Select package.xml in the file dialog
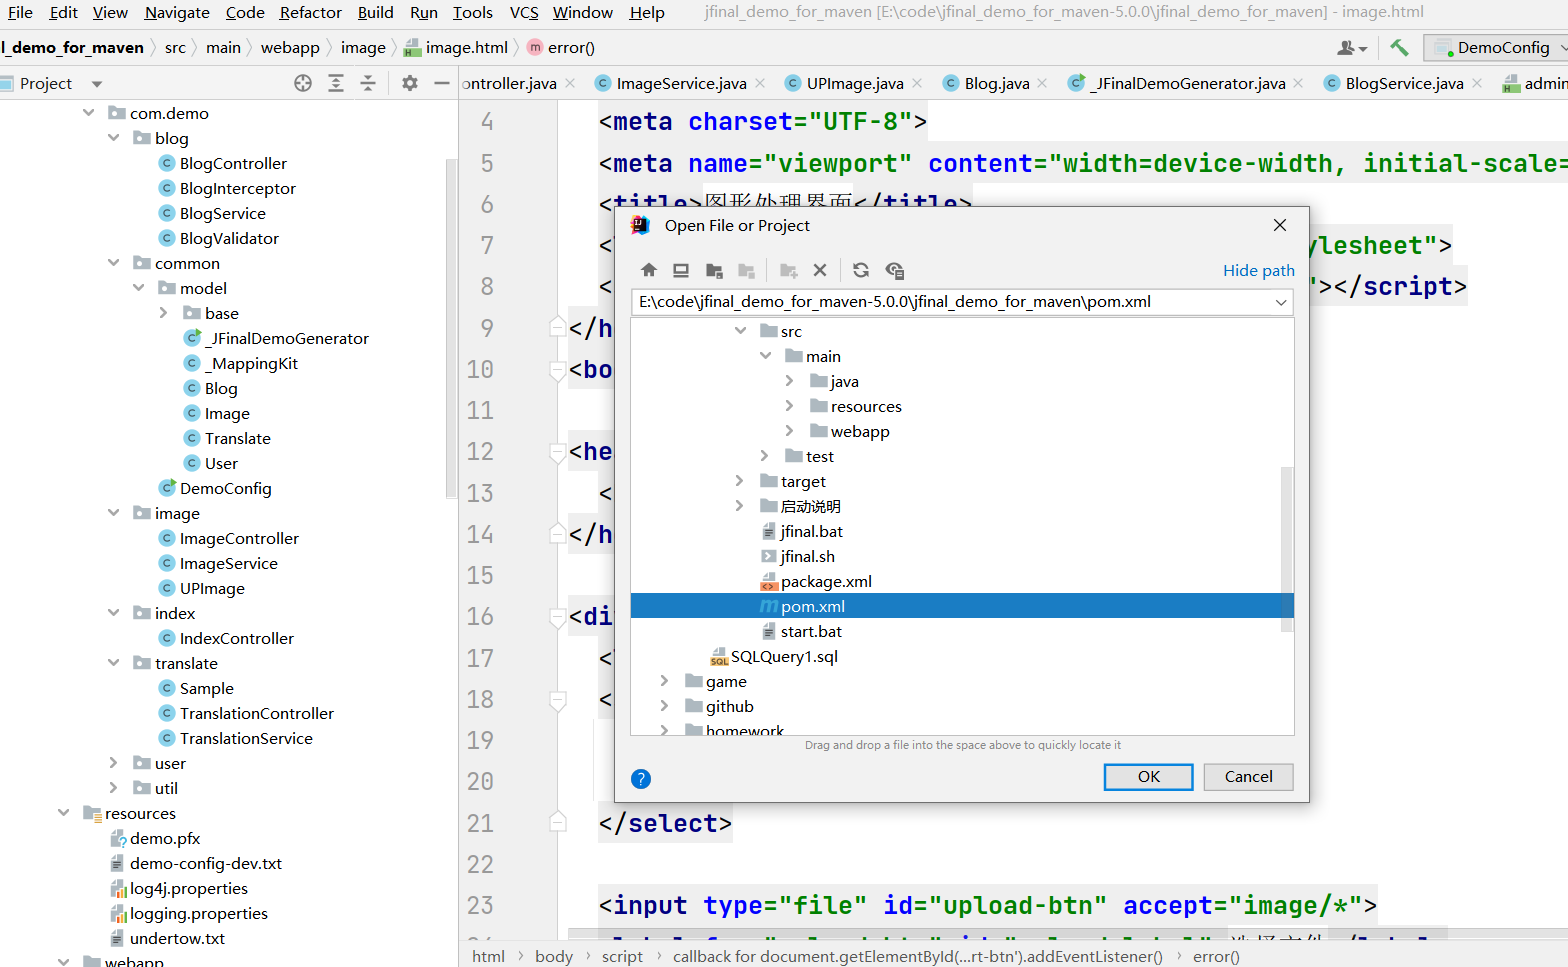 pyautogui.click(x=826, y=581)
